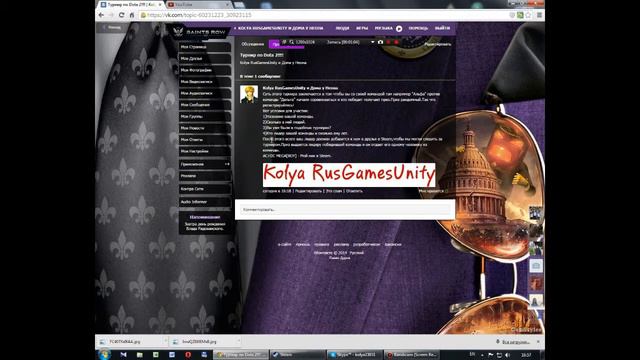Open Контра Сити in the sidebar
The height and width of the screenshot is (360, 640).
coord(205,189)
